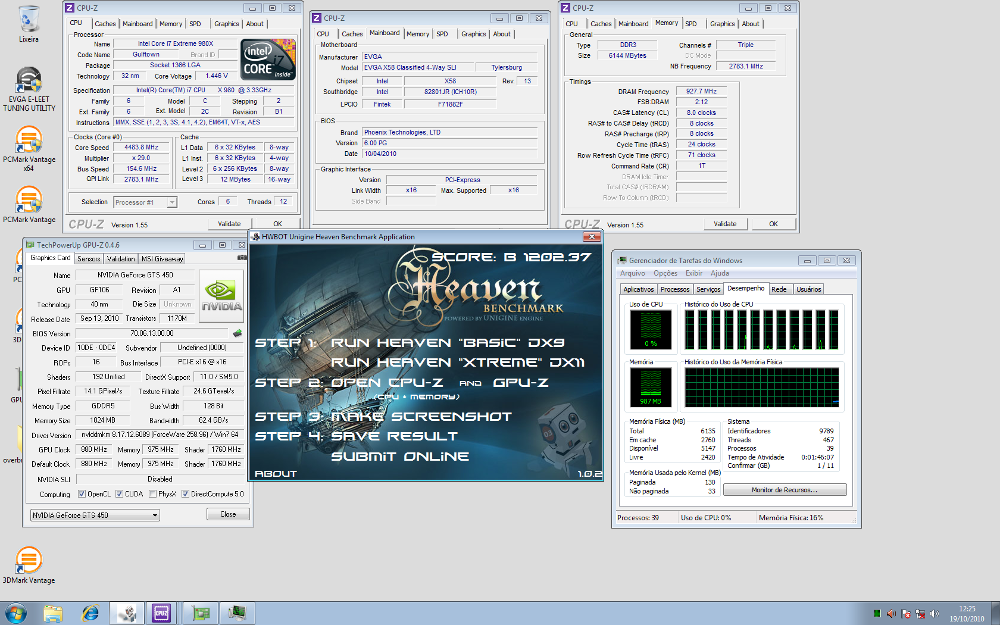Open the Serviços tab in Task Manager
The height and width of the screenshot is (625, 1000).
pyautogui.click(x=708, y=290)
